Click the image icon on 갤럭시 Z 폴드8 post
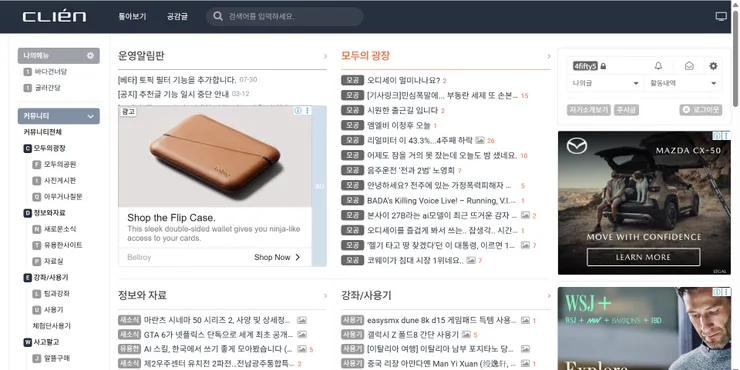The height and width of the screenshot is (370, 740). (466, 335)
